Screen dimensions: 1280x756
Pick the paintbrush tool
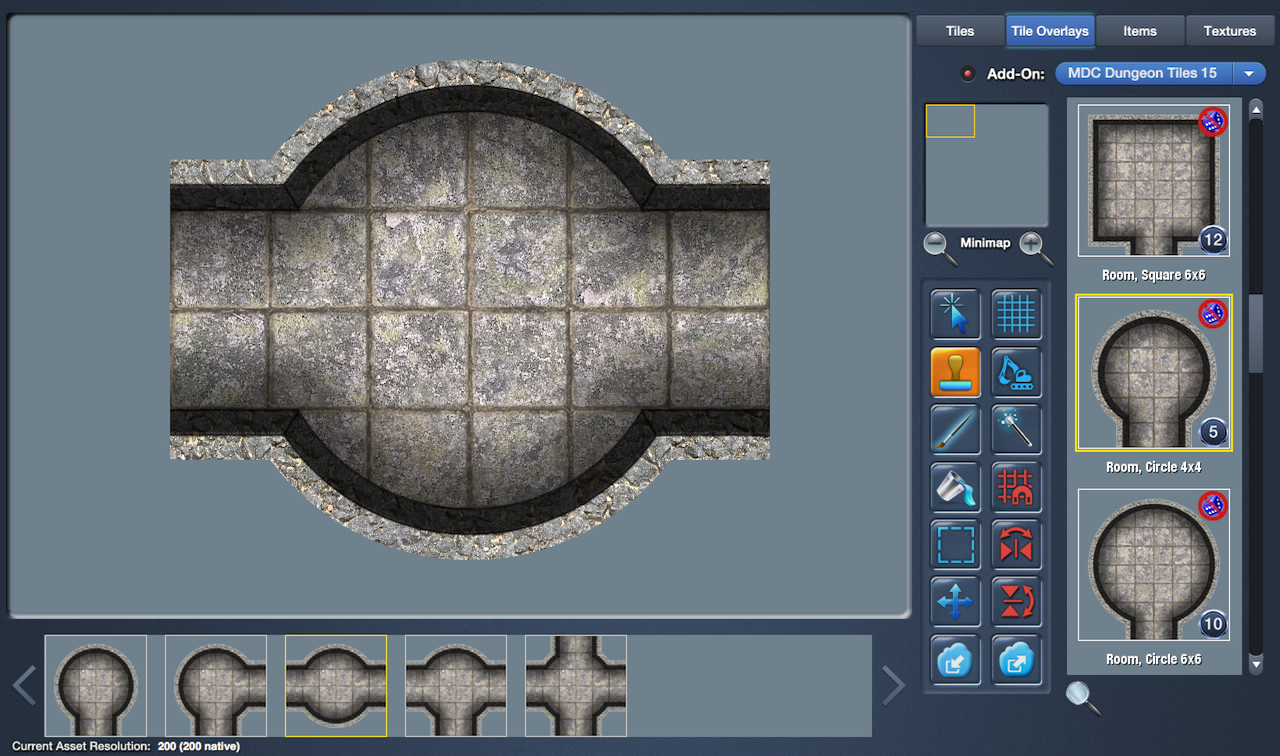(x=955, y=430)
